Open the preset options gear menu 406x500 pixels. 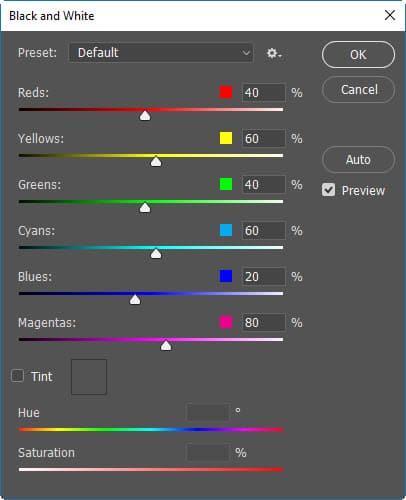[274, 53]
